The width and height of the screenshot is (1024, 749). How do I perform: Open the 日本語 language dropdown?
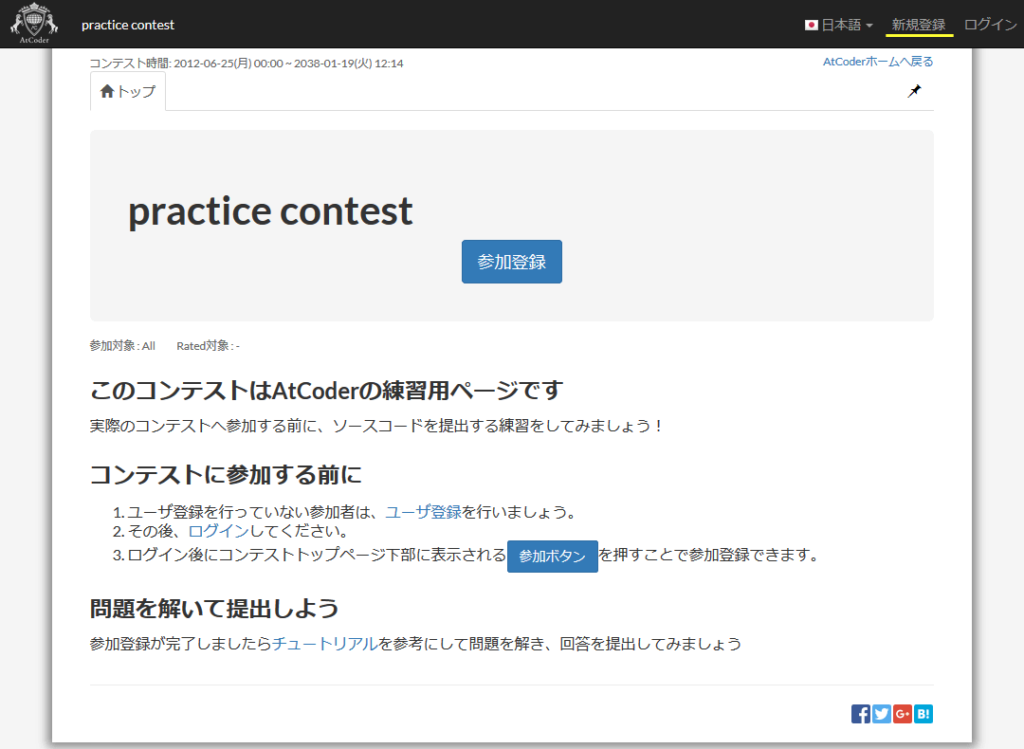click(839, 24)
